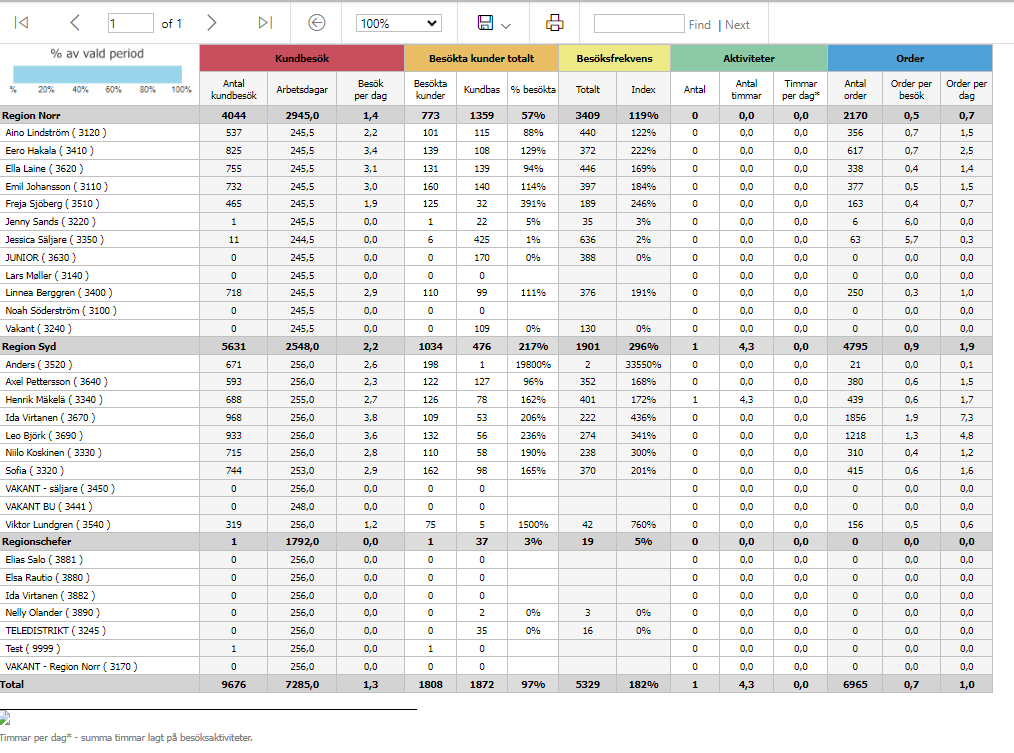Open the 100% zoom level dropdown
The width and height of the screenshot is (1014, 753).
coord(398,23)
